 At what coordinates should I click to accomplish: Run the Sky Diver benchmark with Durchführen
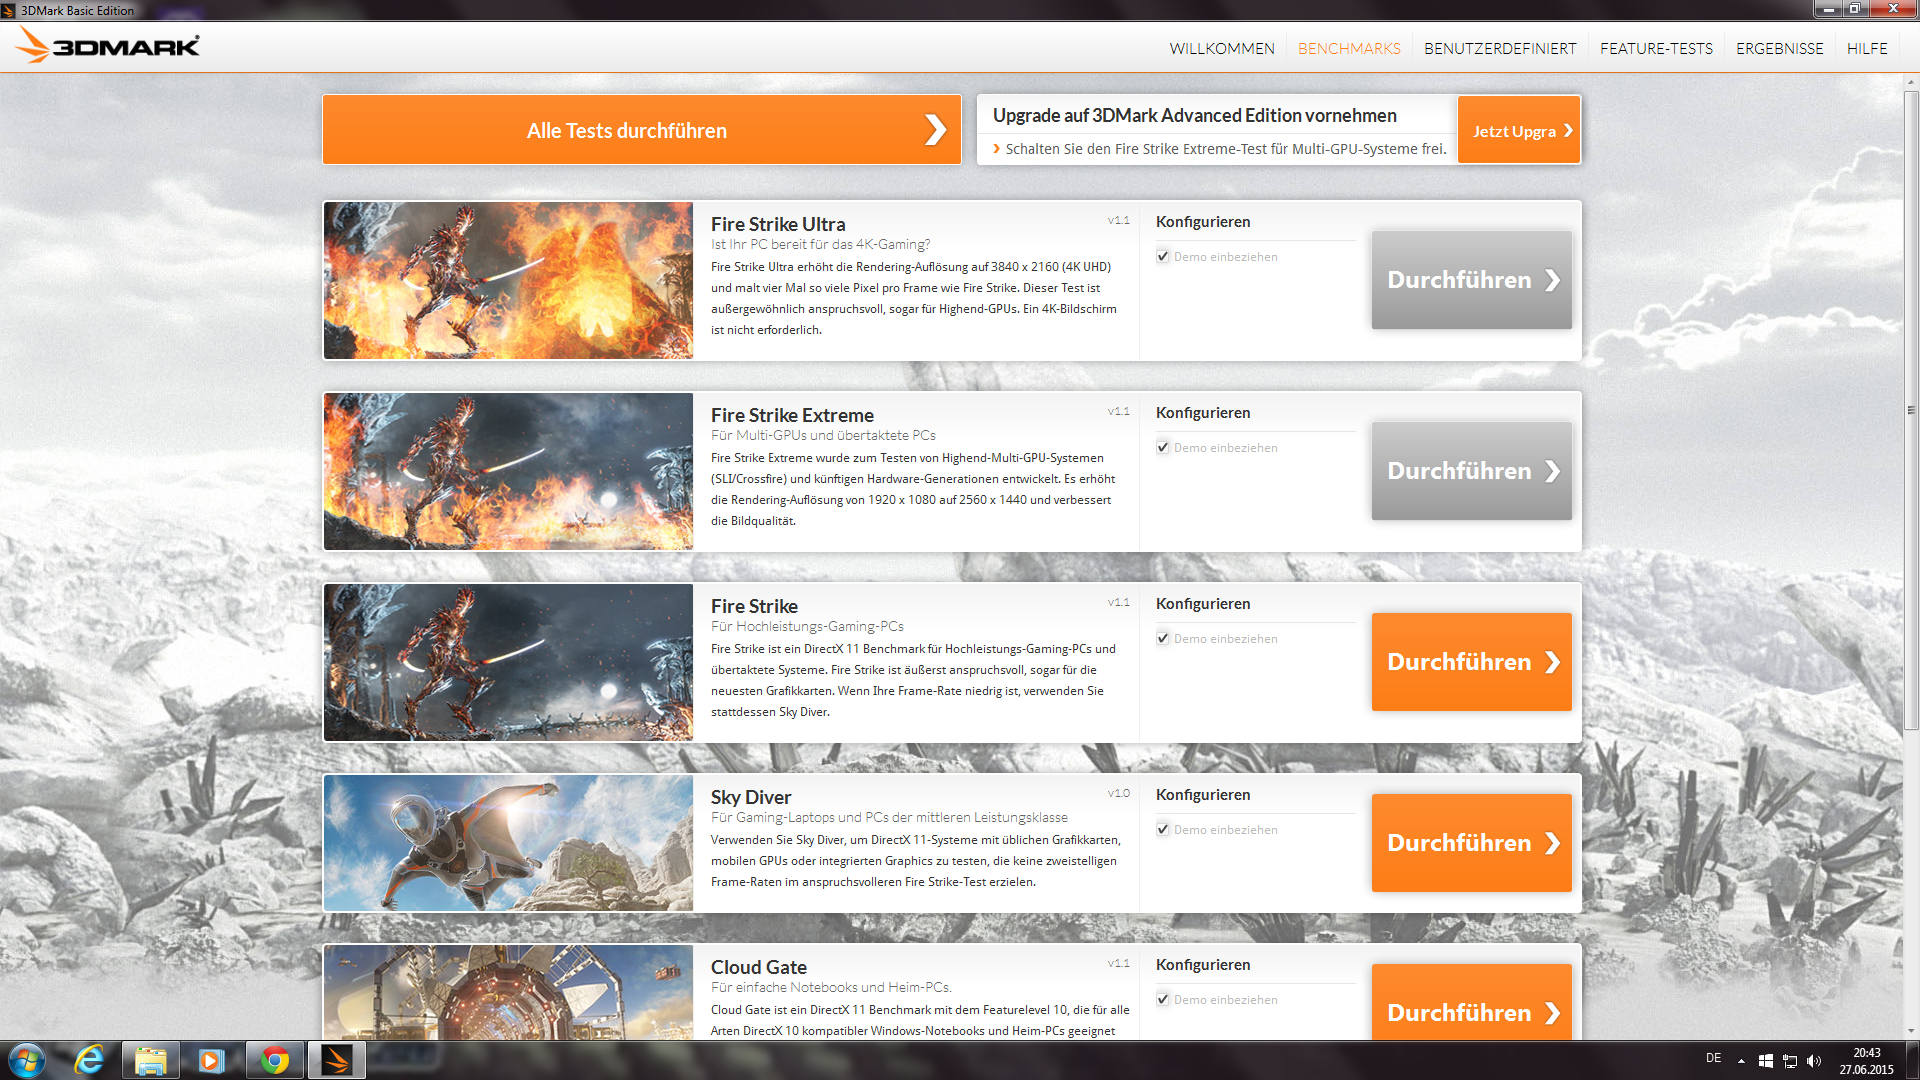click(1471, 843)
